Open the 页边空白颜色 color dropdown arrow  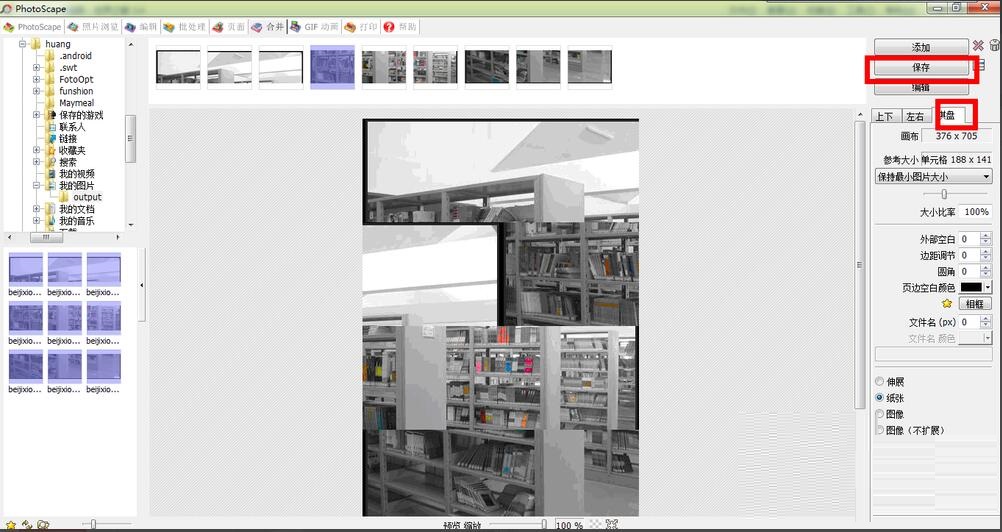pyautogui.click(x=987, y=287)
